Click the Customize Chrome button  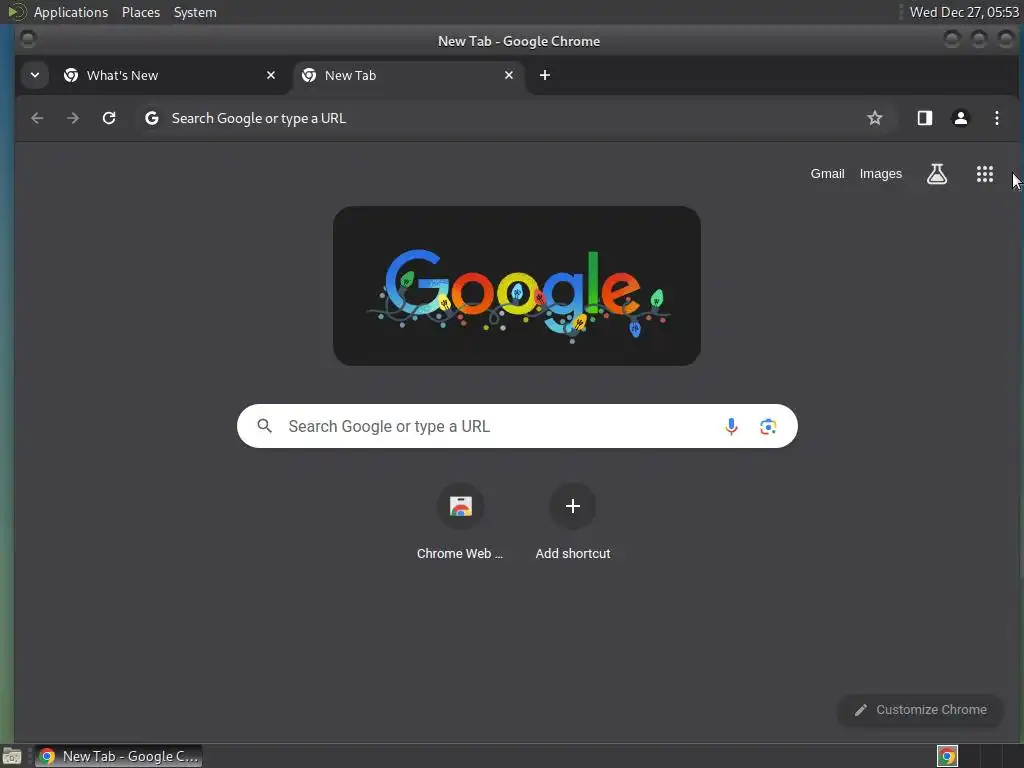coord(921,710)
